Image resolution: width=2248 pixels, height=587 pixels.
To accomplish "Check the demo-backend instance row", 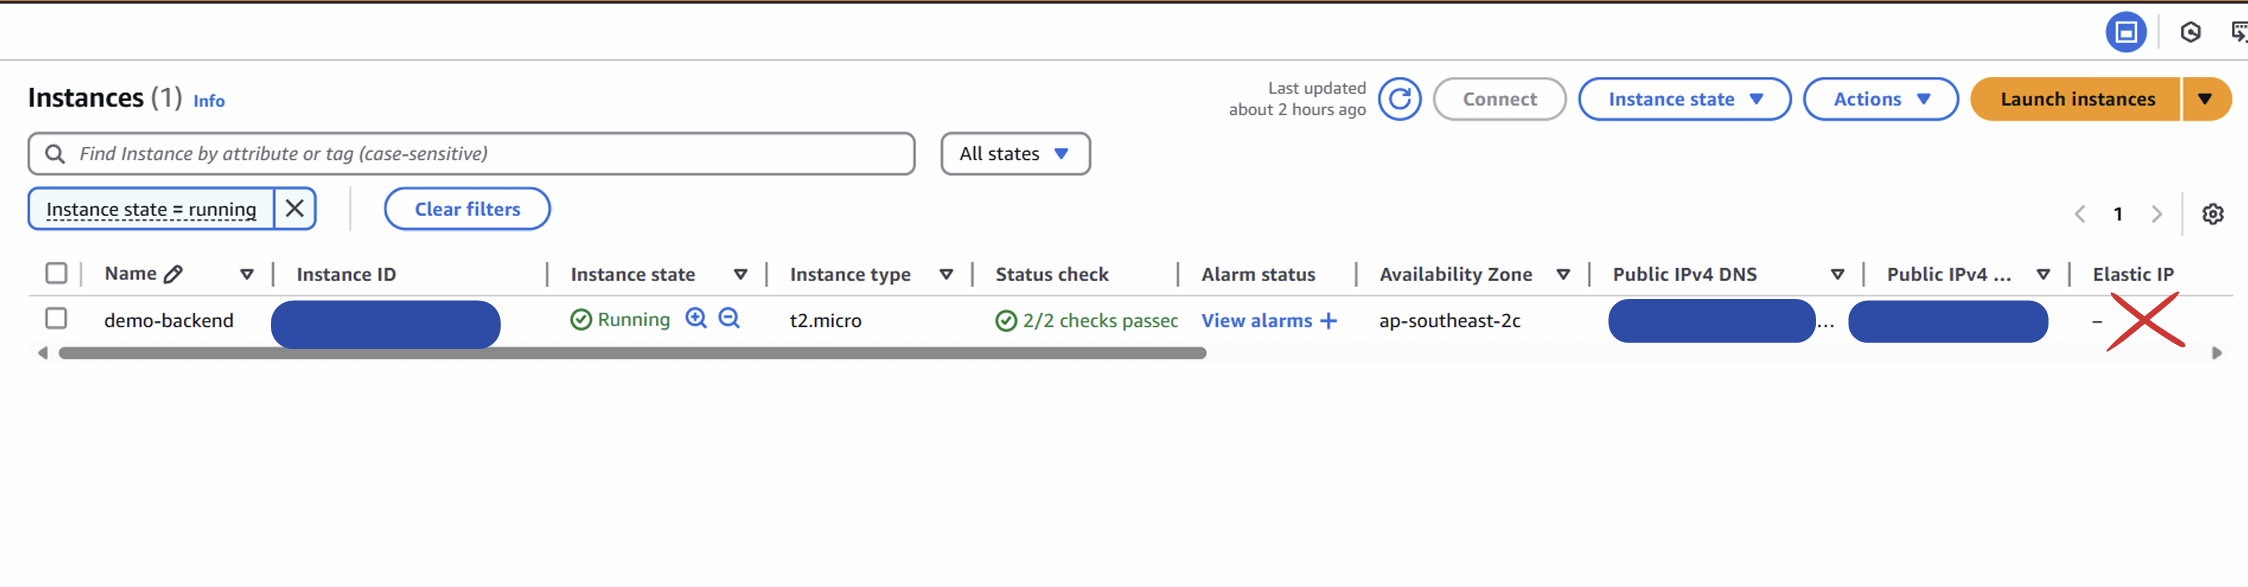I will [56, 318].
